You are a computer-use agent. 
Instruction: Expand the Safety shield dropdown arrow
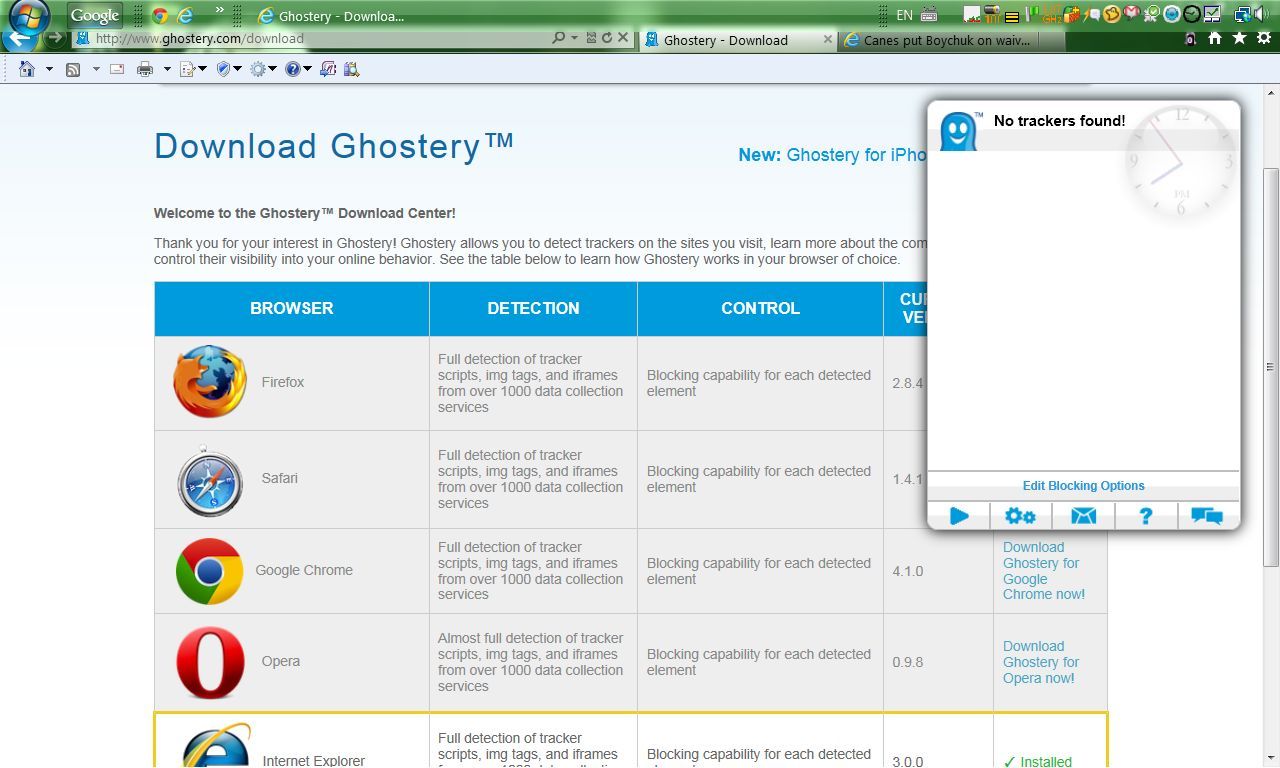tap(237, 69)
